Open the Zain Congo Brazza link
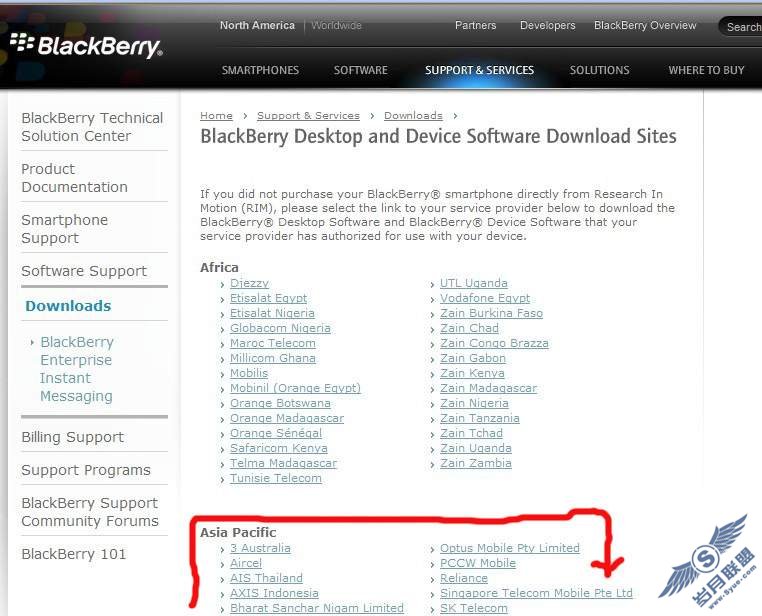 494,343
